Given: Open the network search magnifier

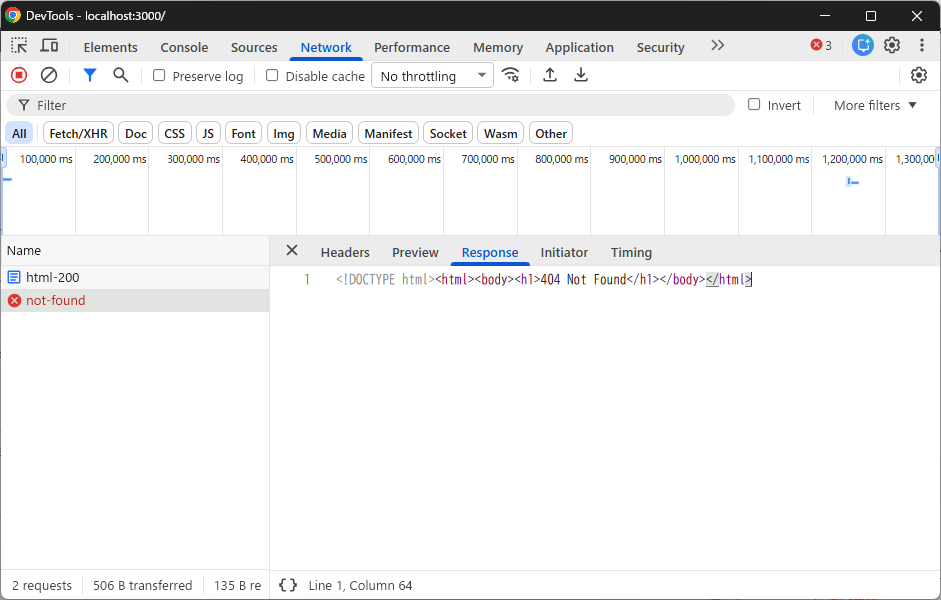Looking at the screenshot, I should click(x=121, y=76).
